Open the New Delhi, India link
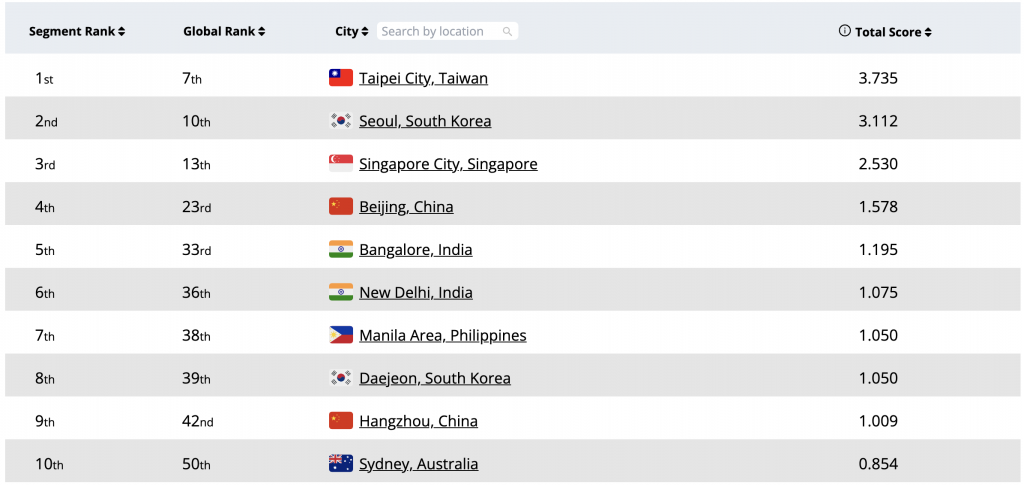 (x=415, y=292)
